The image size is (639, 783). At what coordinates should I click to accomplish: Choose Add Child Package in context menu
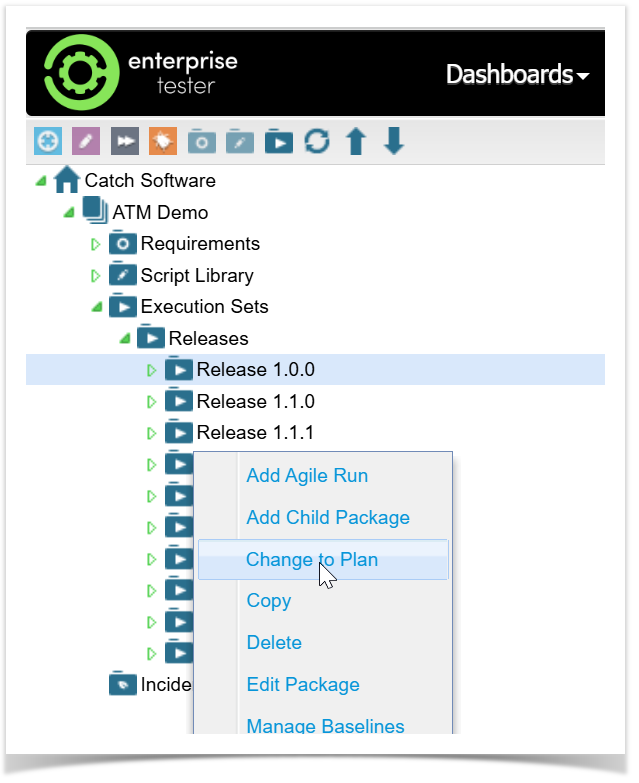328,518
